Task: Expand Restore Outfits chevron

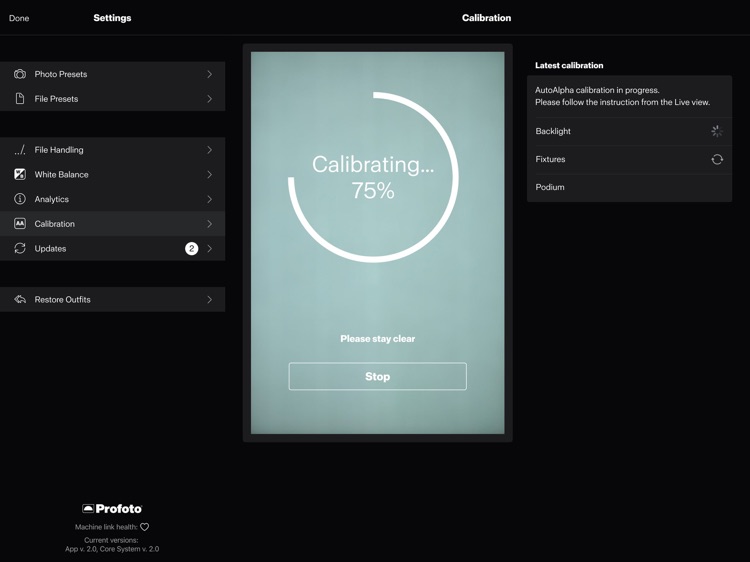Action: pyautogui.click(x=210, y=299)
